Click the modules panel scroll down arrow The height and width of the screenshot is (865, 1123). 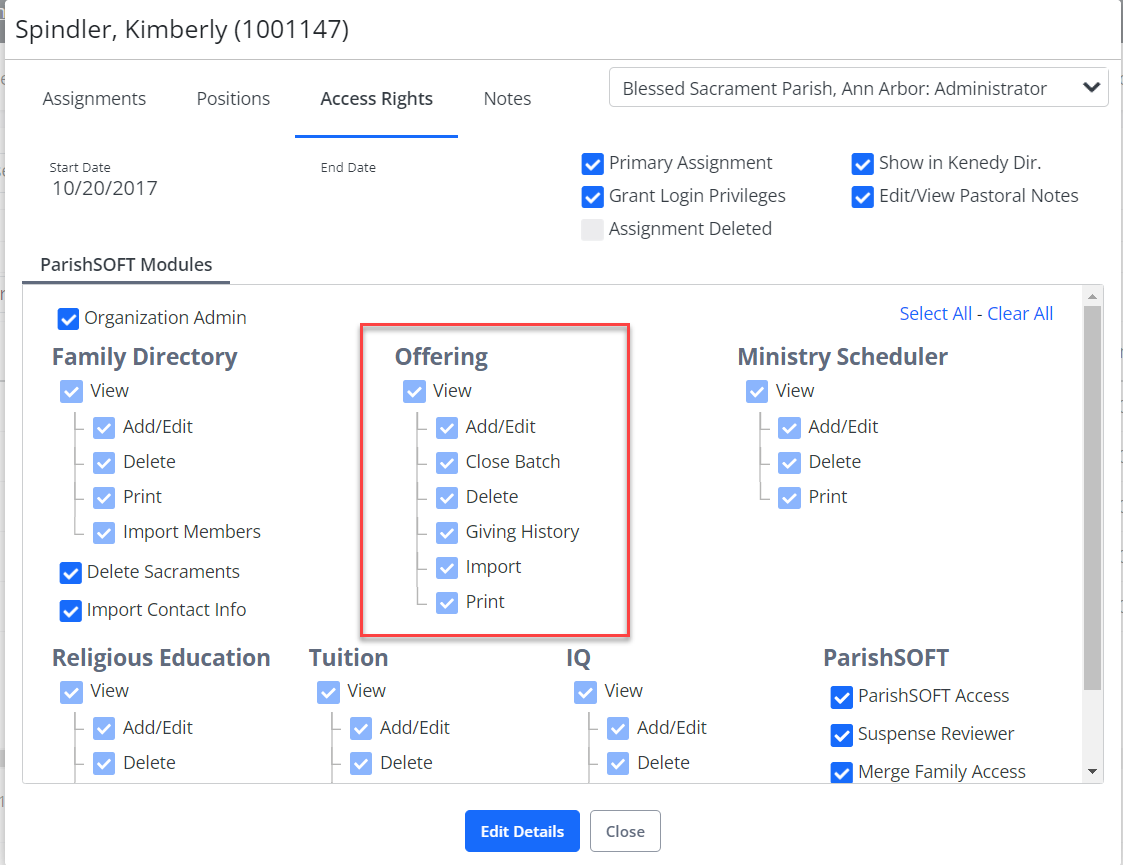(1092, 771)
